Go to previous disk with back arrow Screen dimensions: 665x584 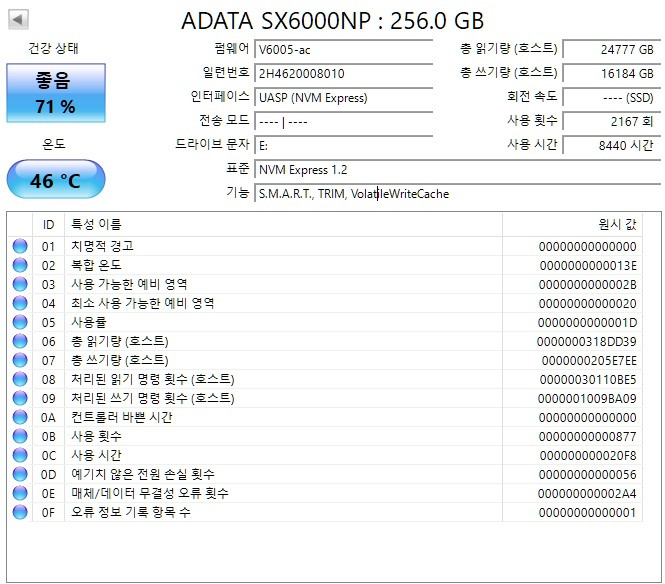tap(18, 20)
